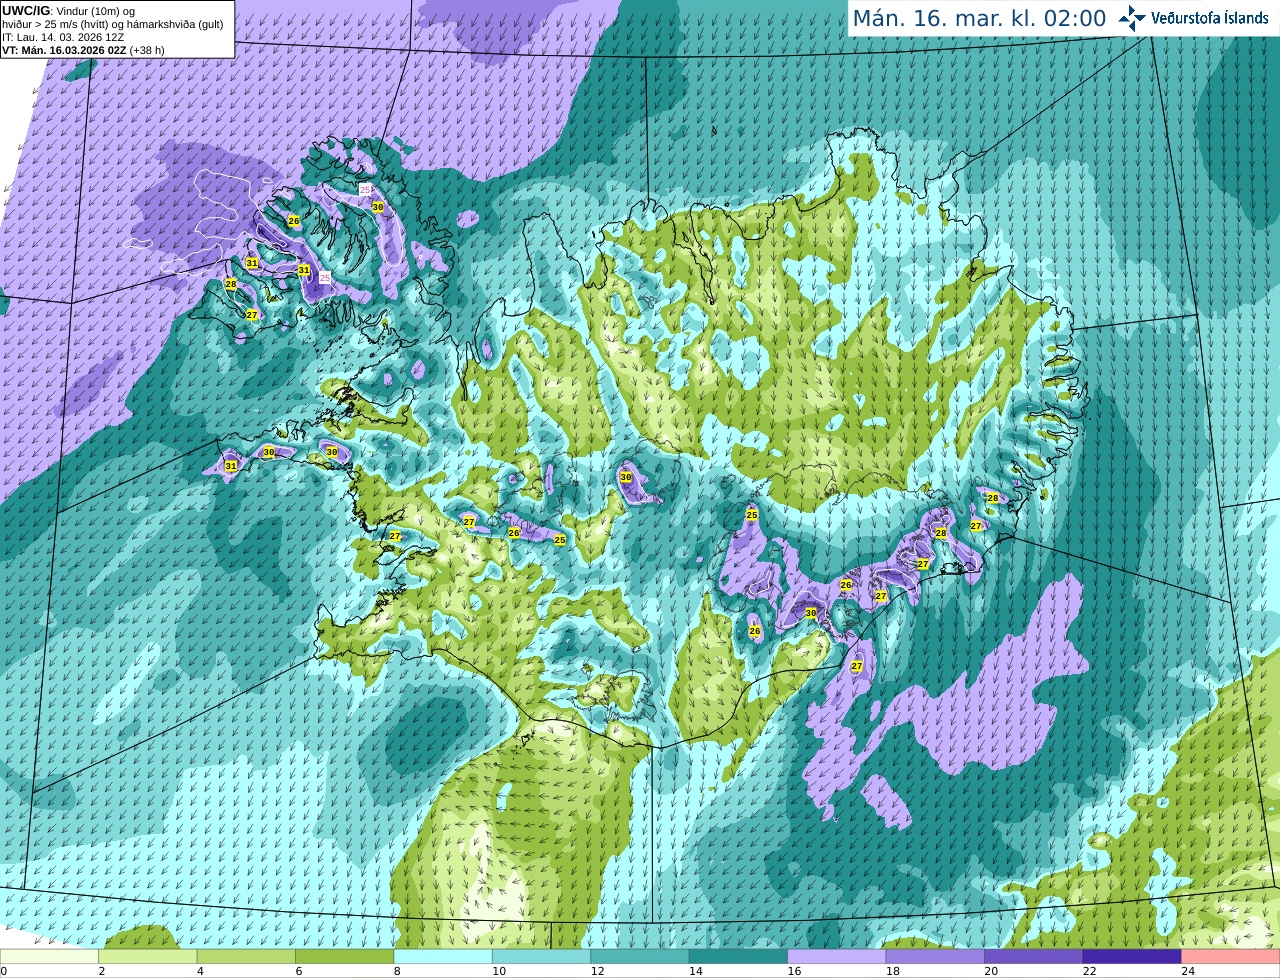Pick the palest 0–2 m/s legend swatch
The width and height of the screenshot is (1280, 978).
(49, 956)
